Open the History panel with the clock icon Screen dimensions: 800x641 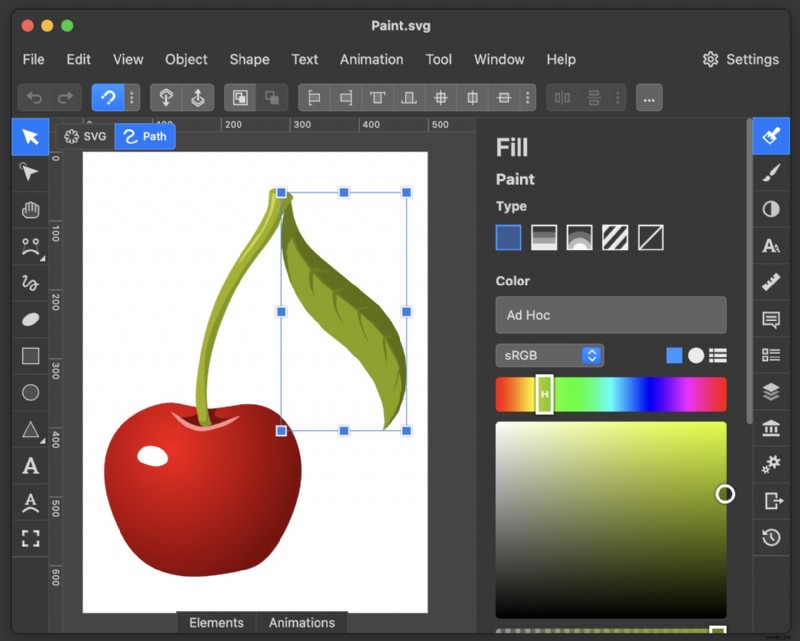770,537
